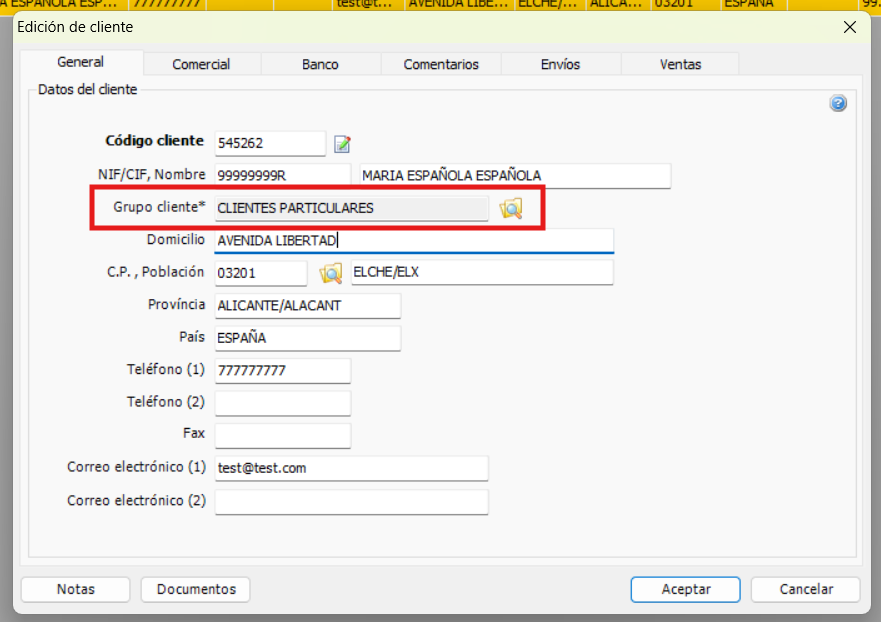
Task: Open the postal code search lookup icon
Action: 330,273
